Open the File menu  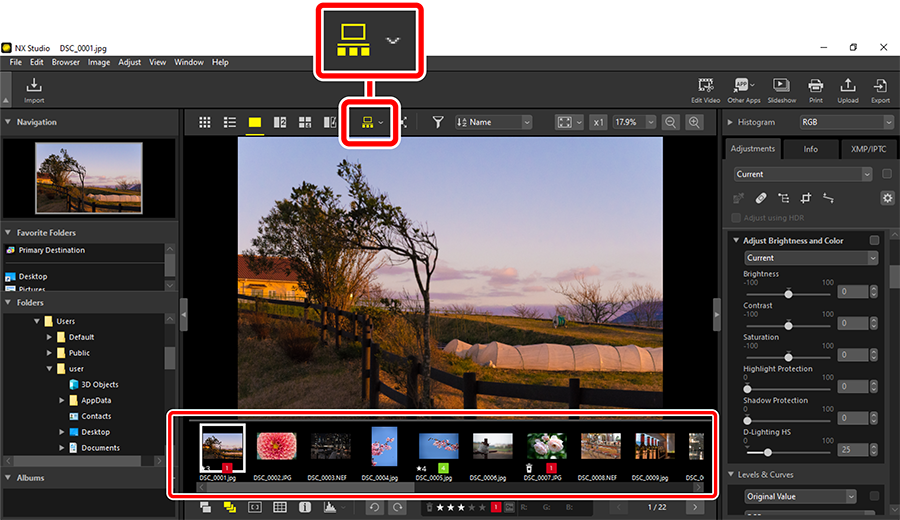click(x=15, y=62)
